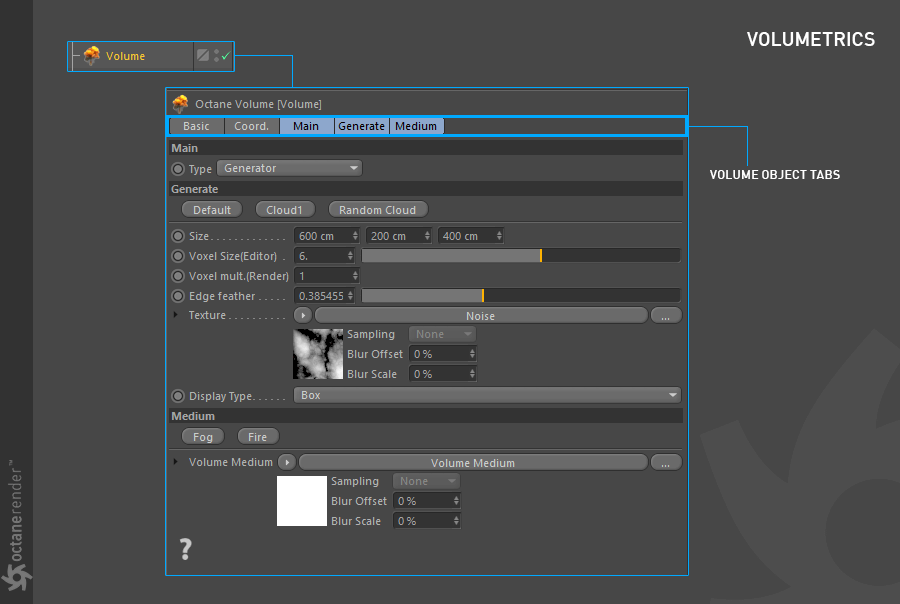The width and height of the screenshot is (900, 604).
Task: Click the Octane Volume header icon
Action: click(180, 104)
